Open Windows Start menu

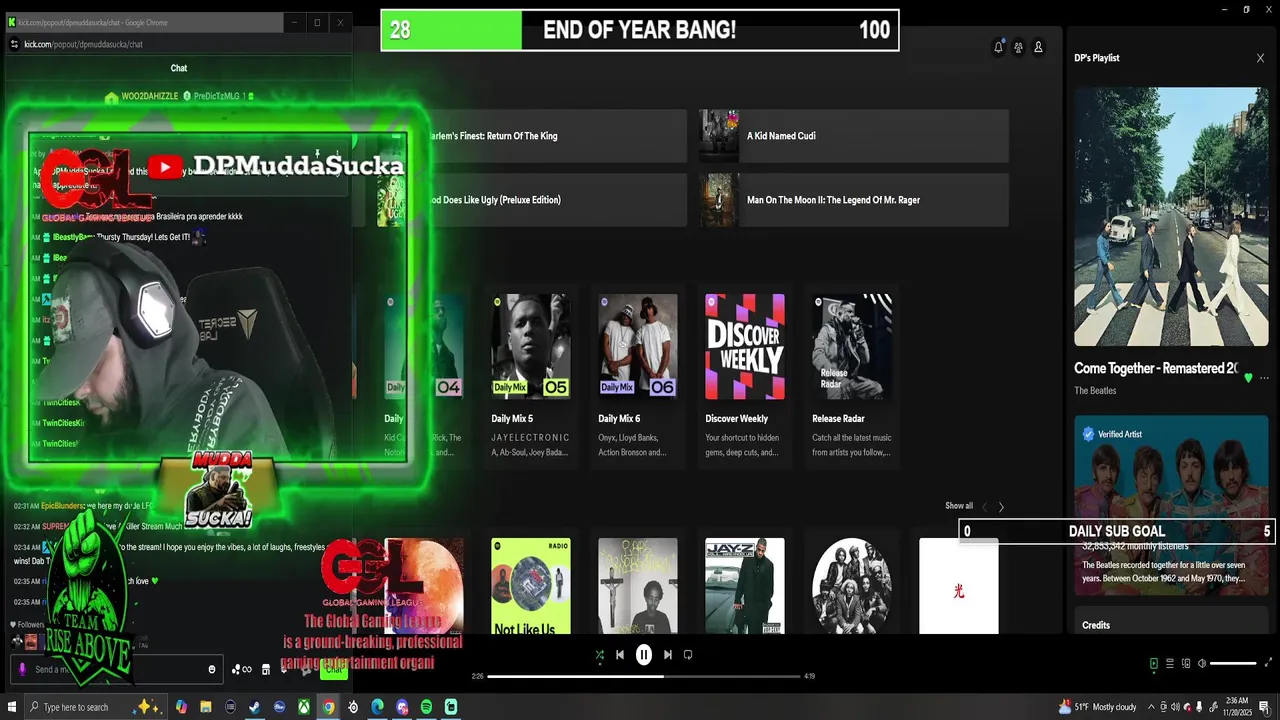(x=12, y=707)
